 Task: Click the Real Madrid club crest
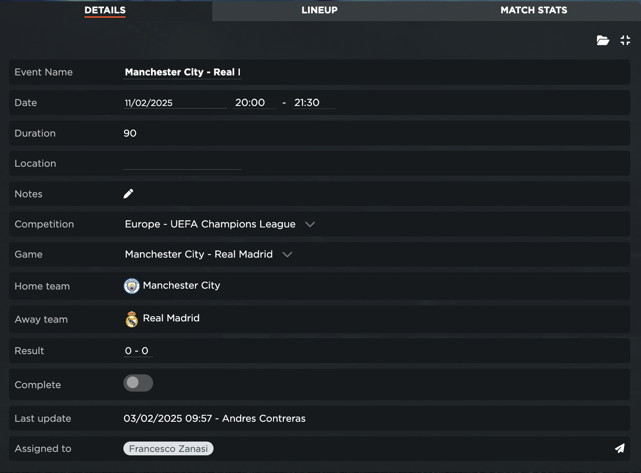click(132, 319)
